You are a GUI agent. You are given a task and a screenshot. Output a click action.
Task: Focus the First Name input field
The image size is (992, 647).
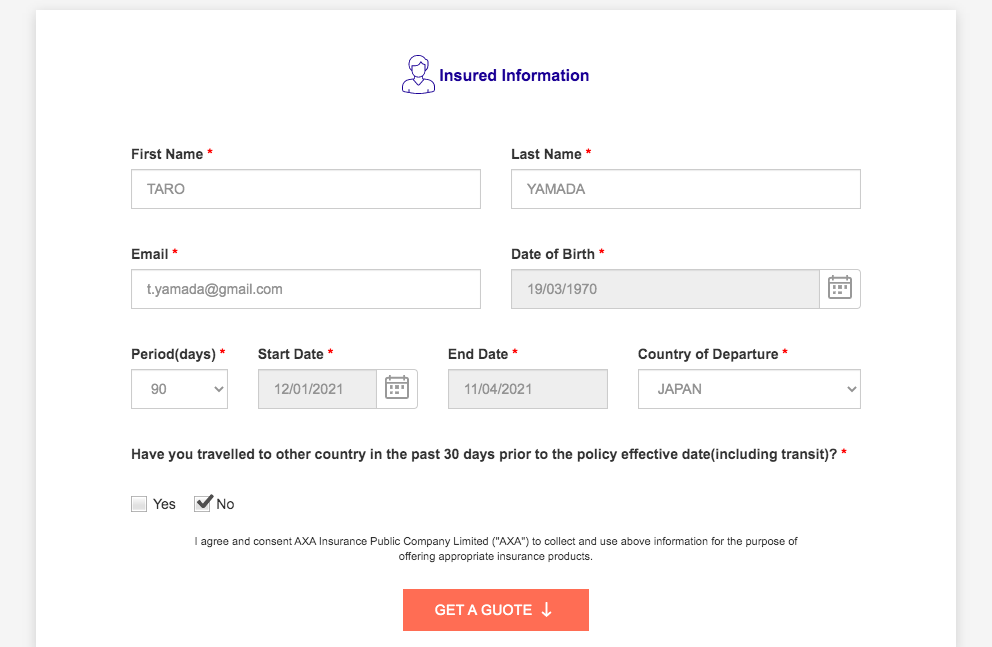(305, 189)
